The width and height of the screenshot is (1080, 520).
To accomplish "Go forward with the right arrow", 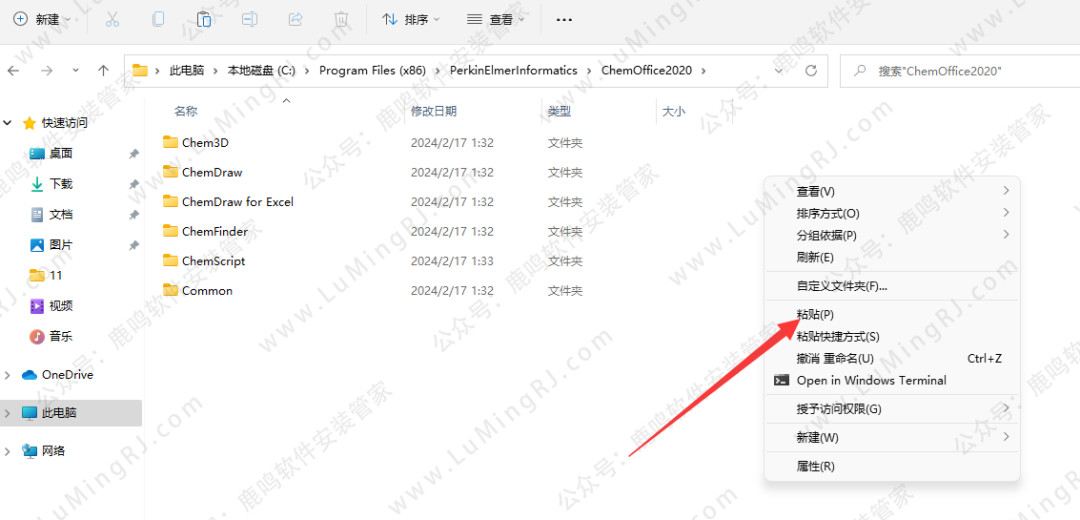I will (46, 70).
